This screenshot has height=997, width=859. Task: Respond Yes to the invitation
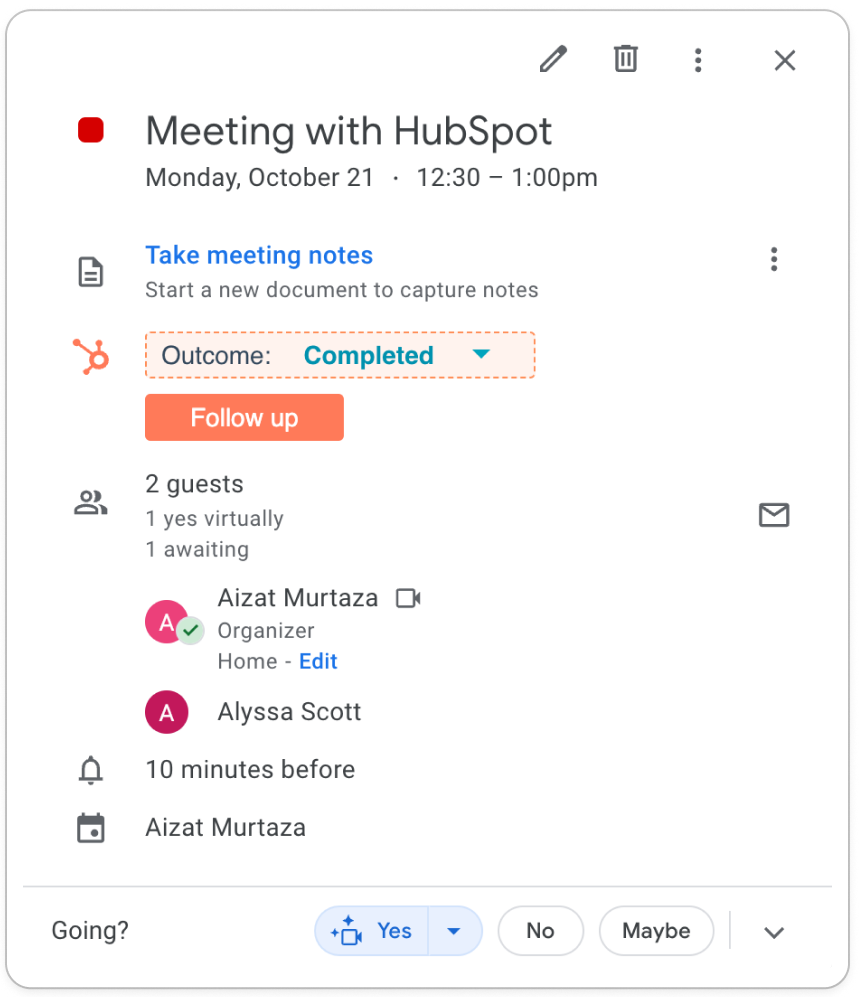tap(372, 931)
